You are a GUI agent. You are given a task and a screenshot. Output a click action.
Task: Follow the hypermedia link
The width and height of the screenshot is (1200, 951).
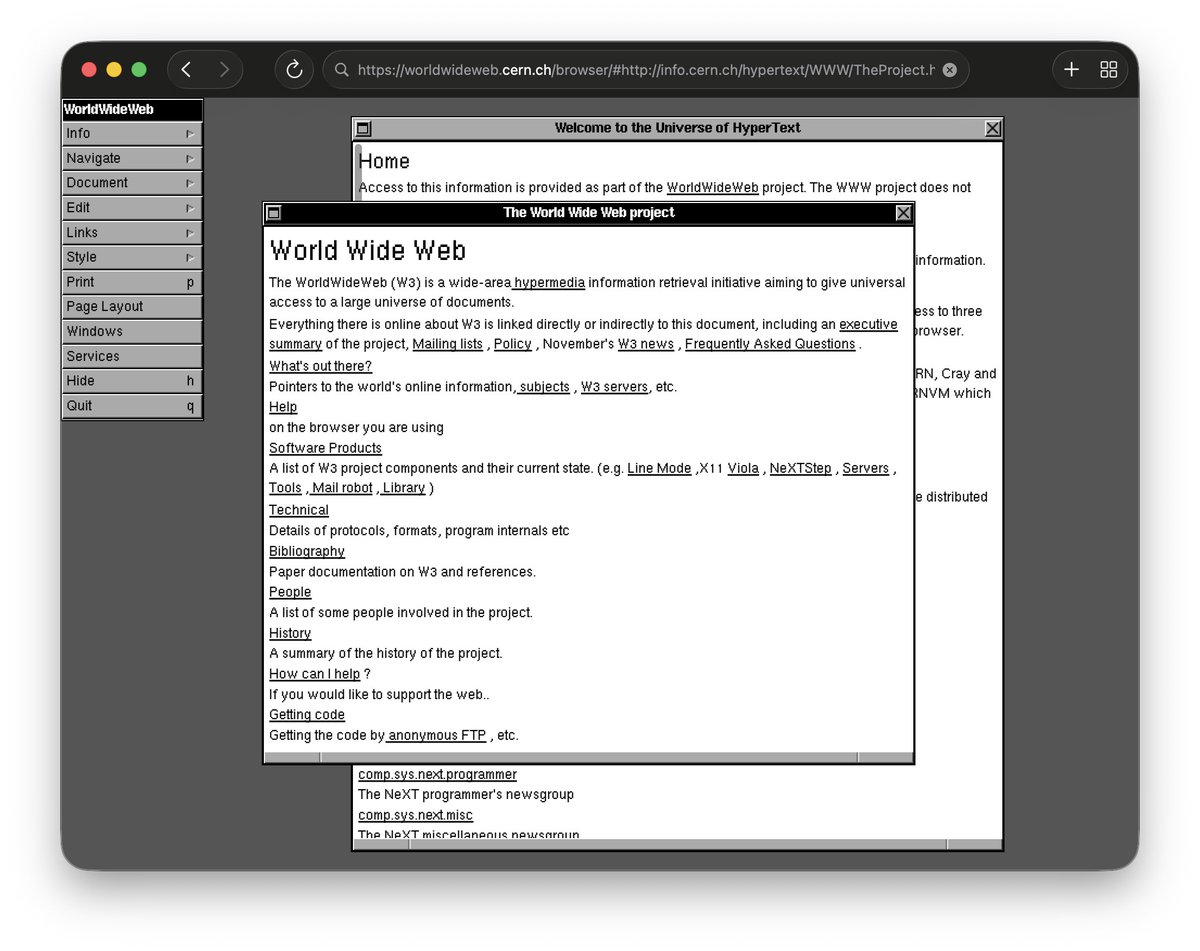tap(549, 283)
